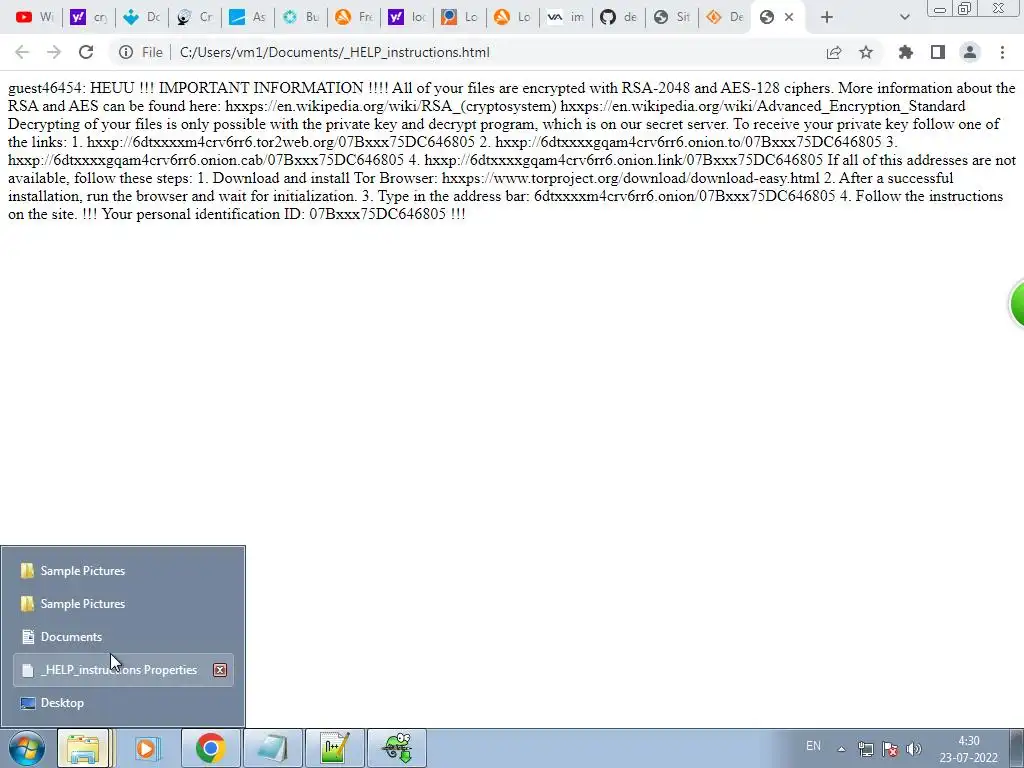Open the network tray icon
The width and height of the screenshot is (1024, 768).
pos(865,749)
